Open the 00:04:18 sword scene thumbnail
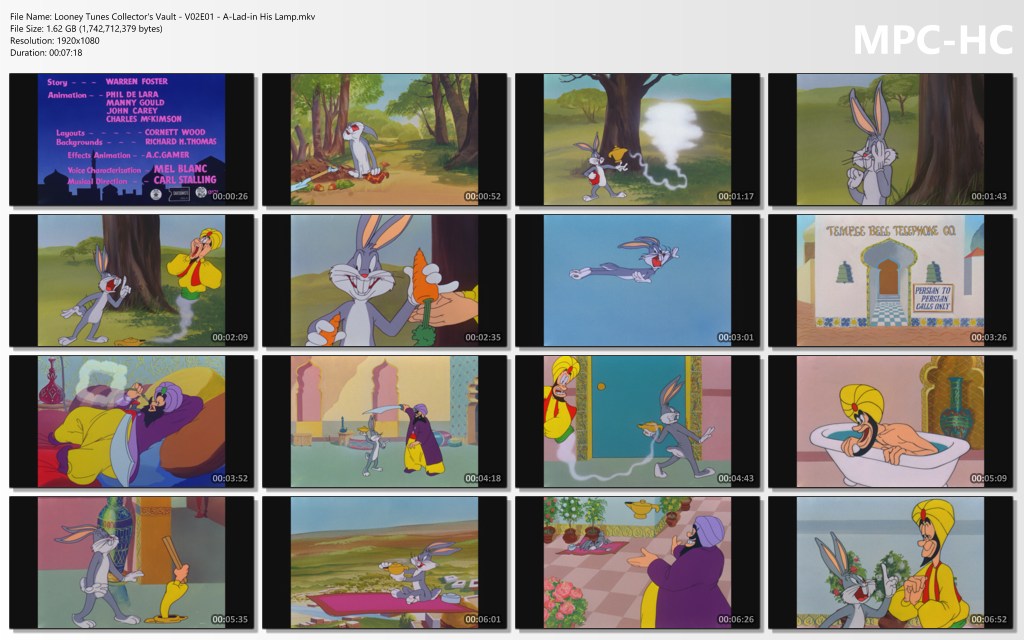Image resolution: width=1024 pixels, height=640 pixels. click(385, 421)
